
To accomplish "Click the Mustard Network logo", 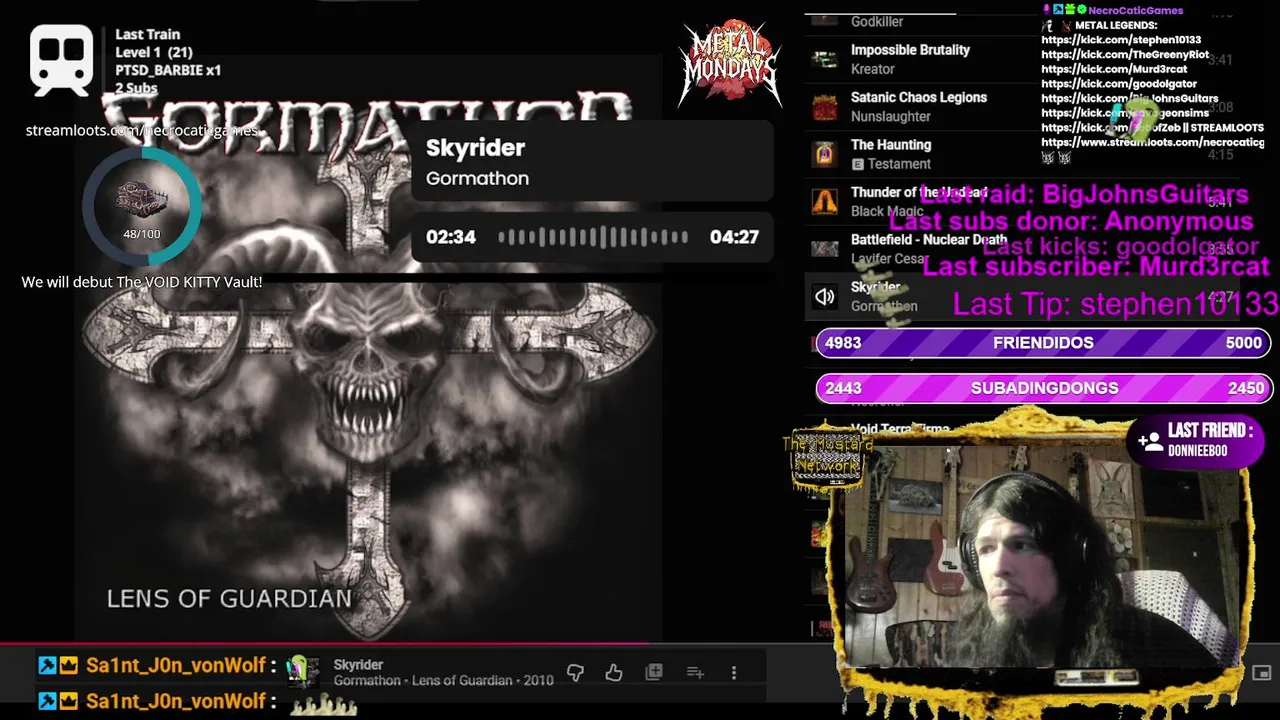I will (826, 459).
